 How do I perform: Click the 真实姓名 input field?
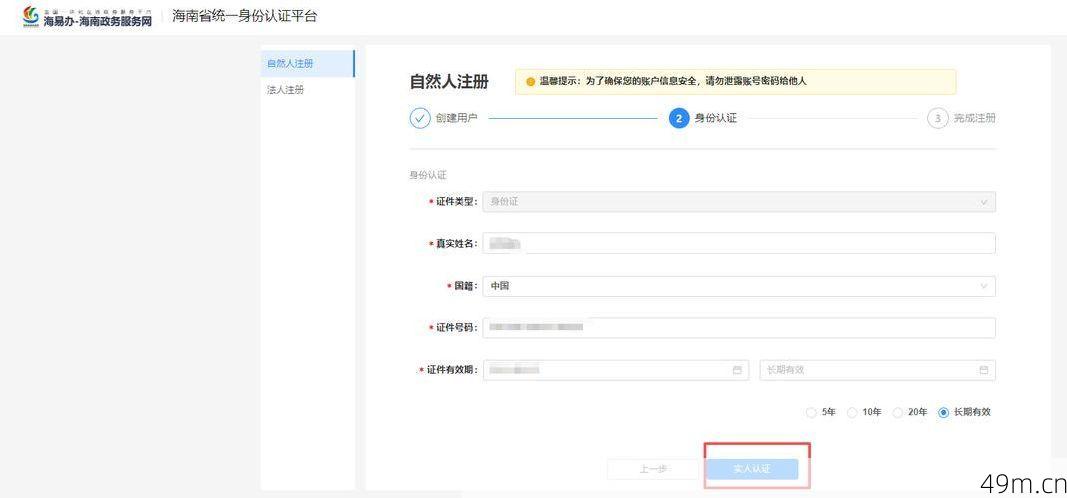739,244
